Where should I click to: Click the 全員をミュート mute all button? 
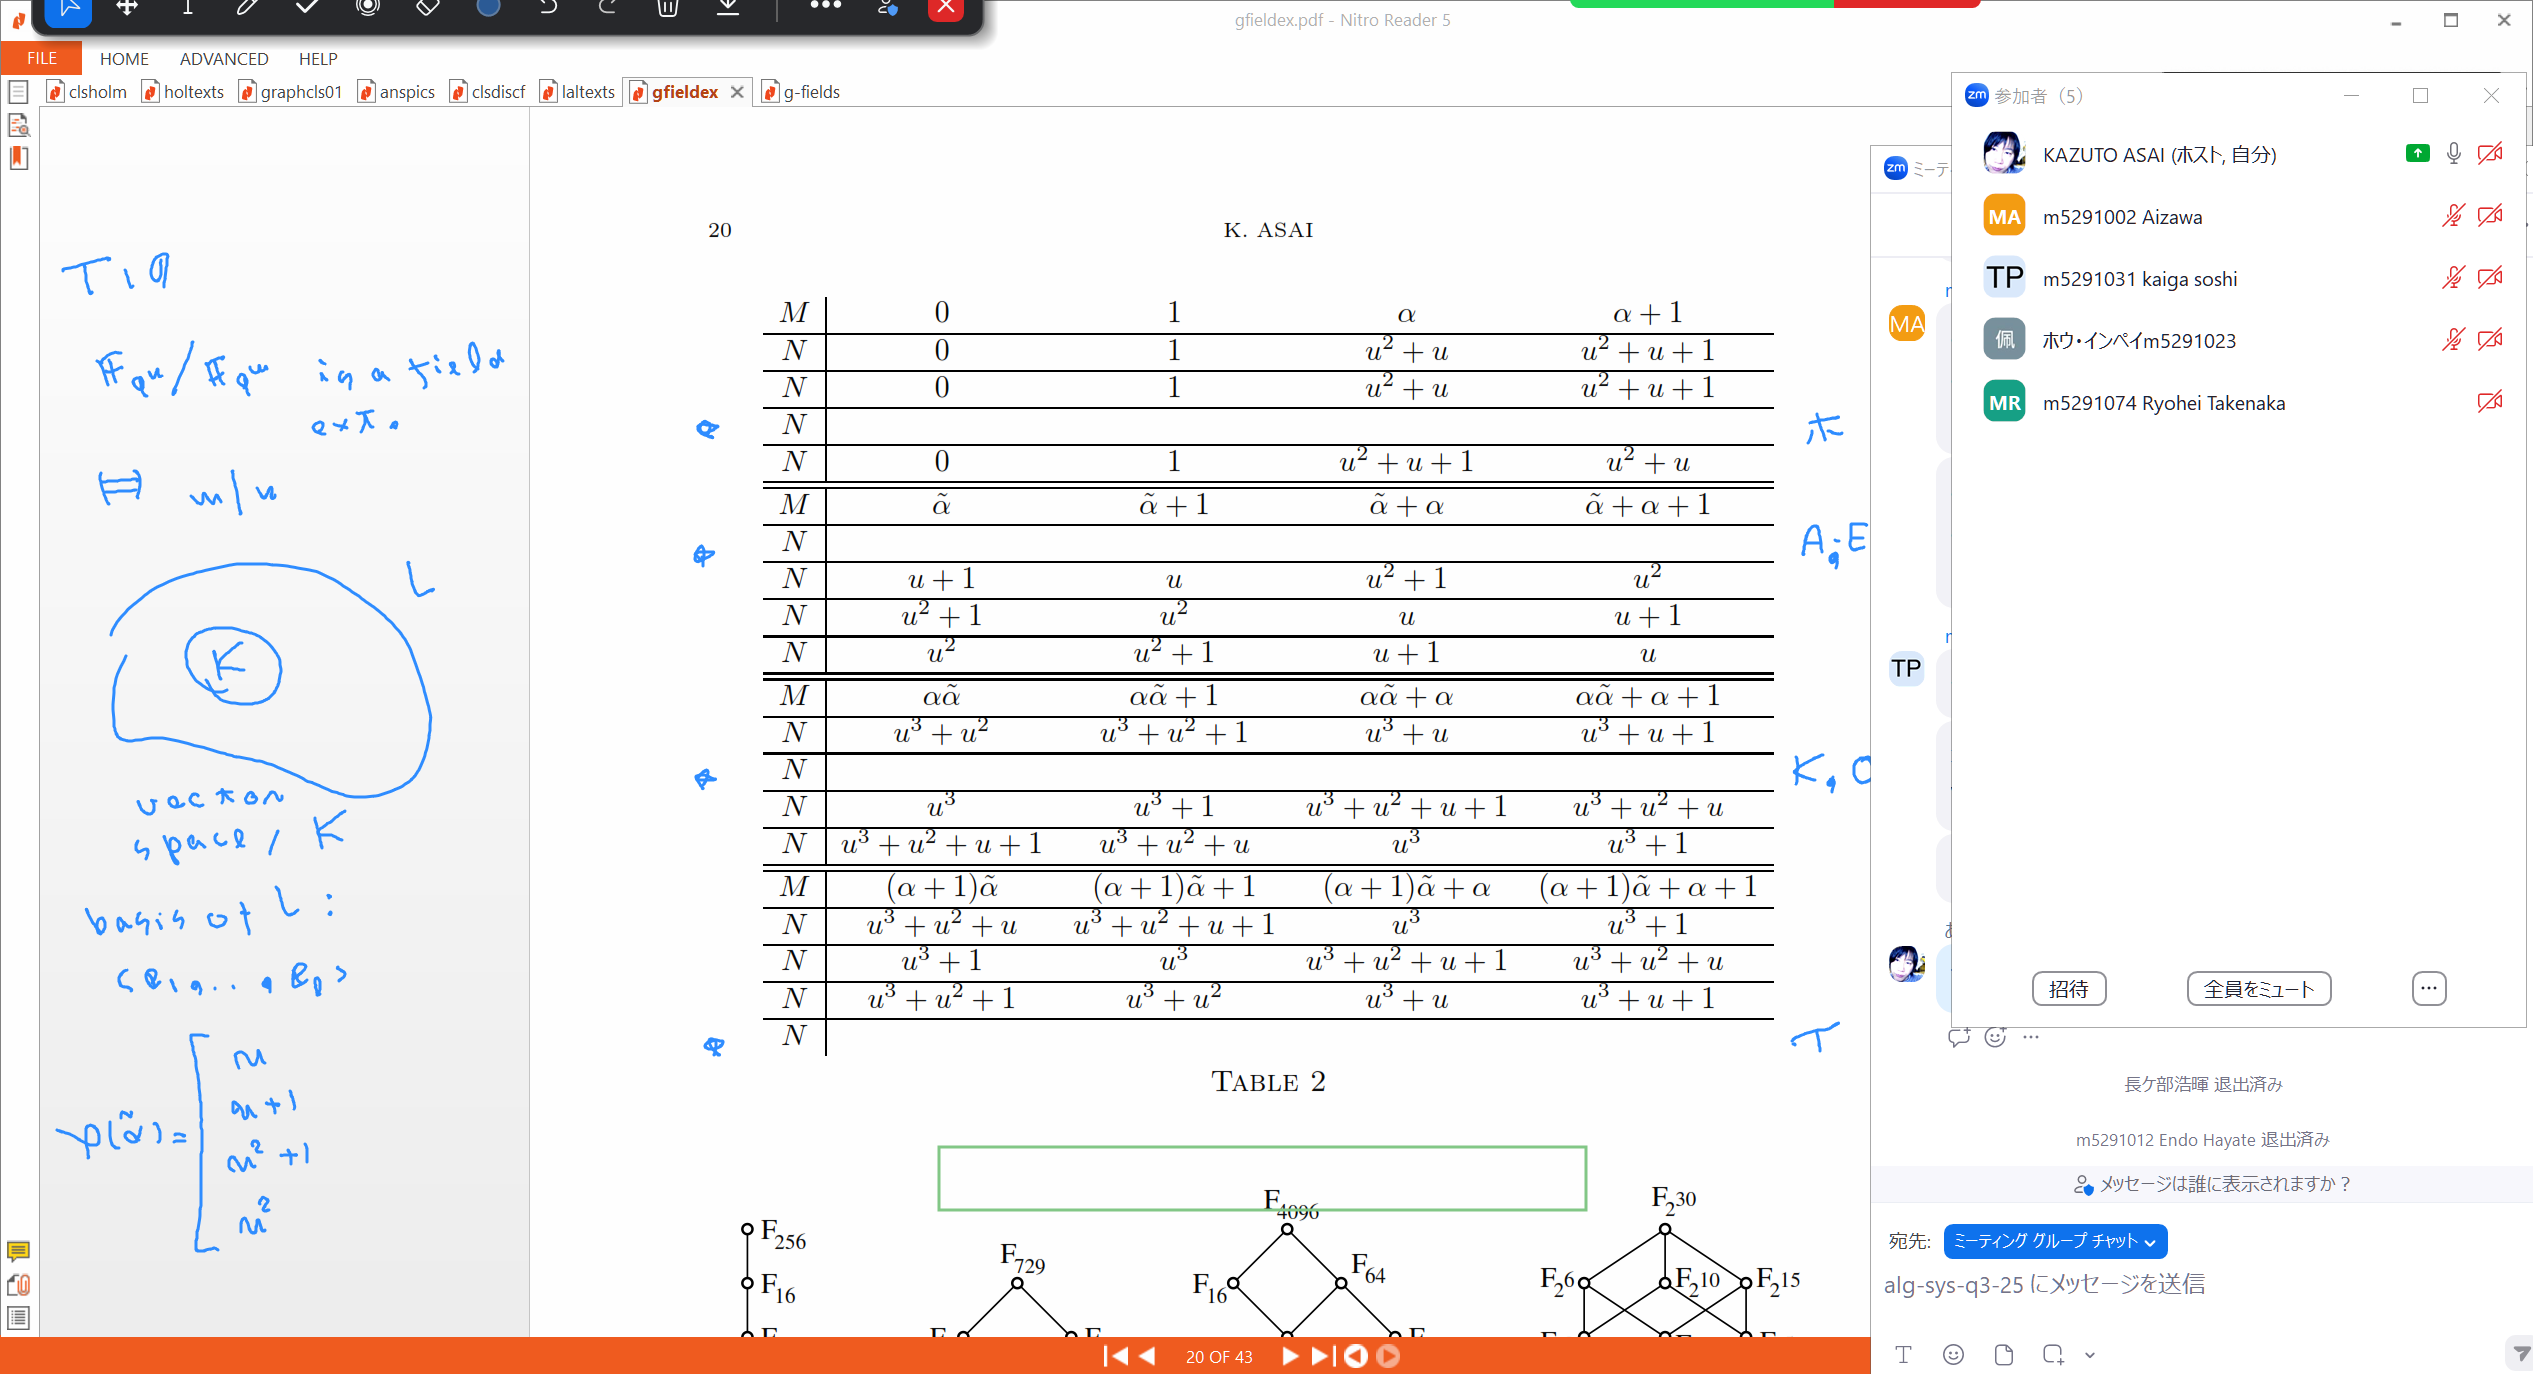tap(2258, 988)
